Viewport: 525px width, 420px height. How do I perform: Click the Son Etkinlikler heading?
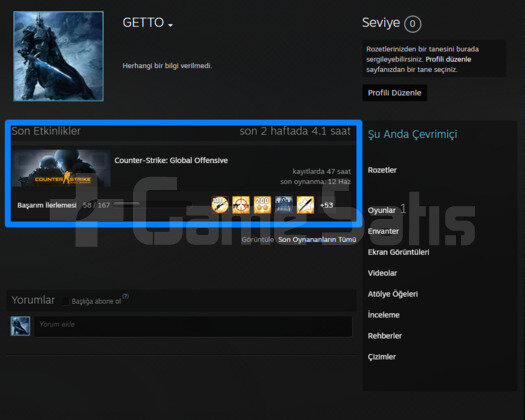(x=46, y=131)
